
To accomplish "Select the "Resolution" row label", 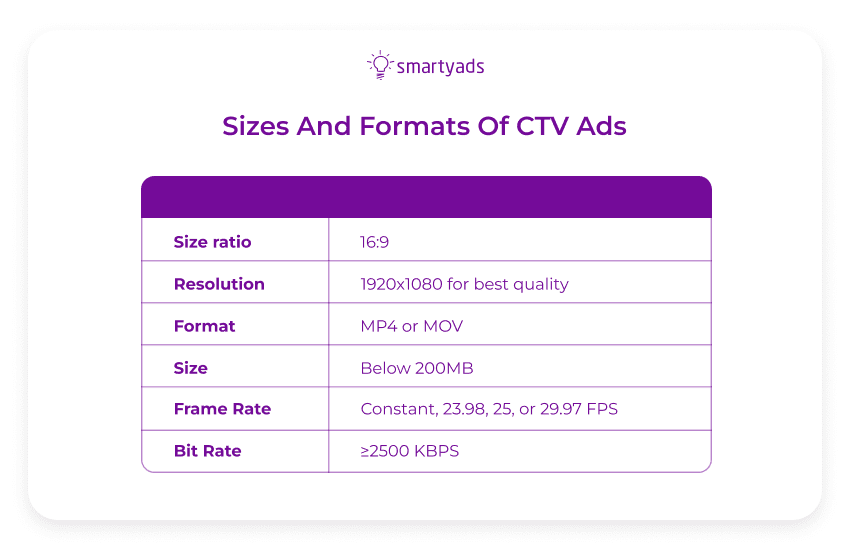I will point(219,284).
